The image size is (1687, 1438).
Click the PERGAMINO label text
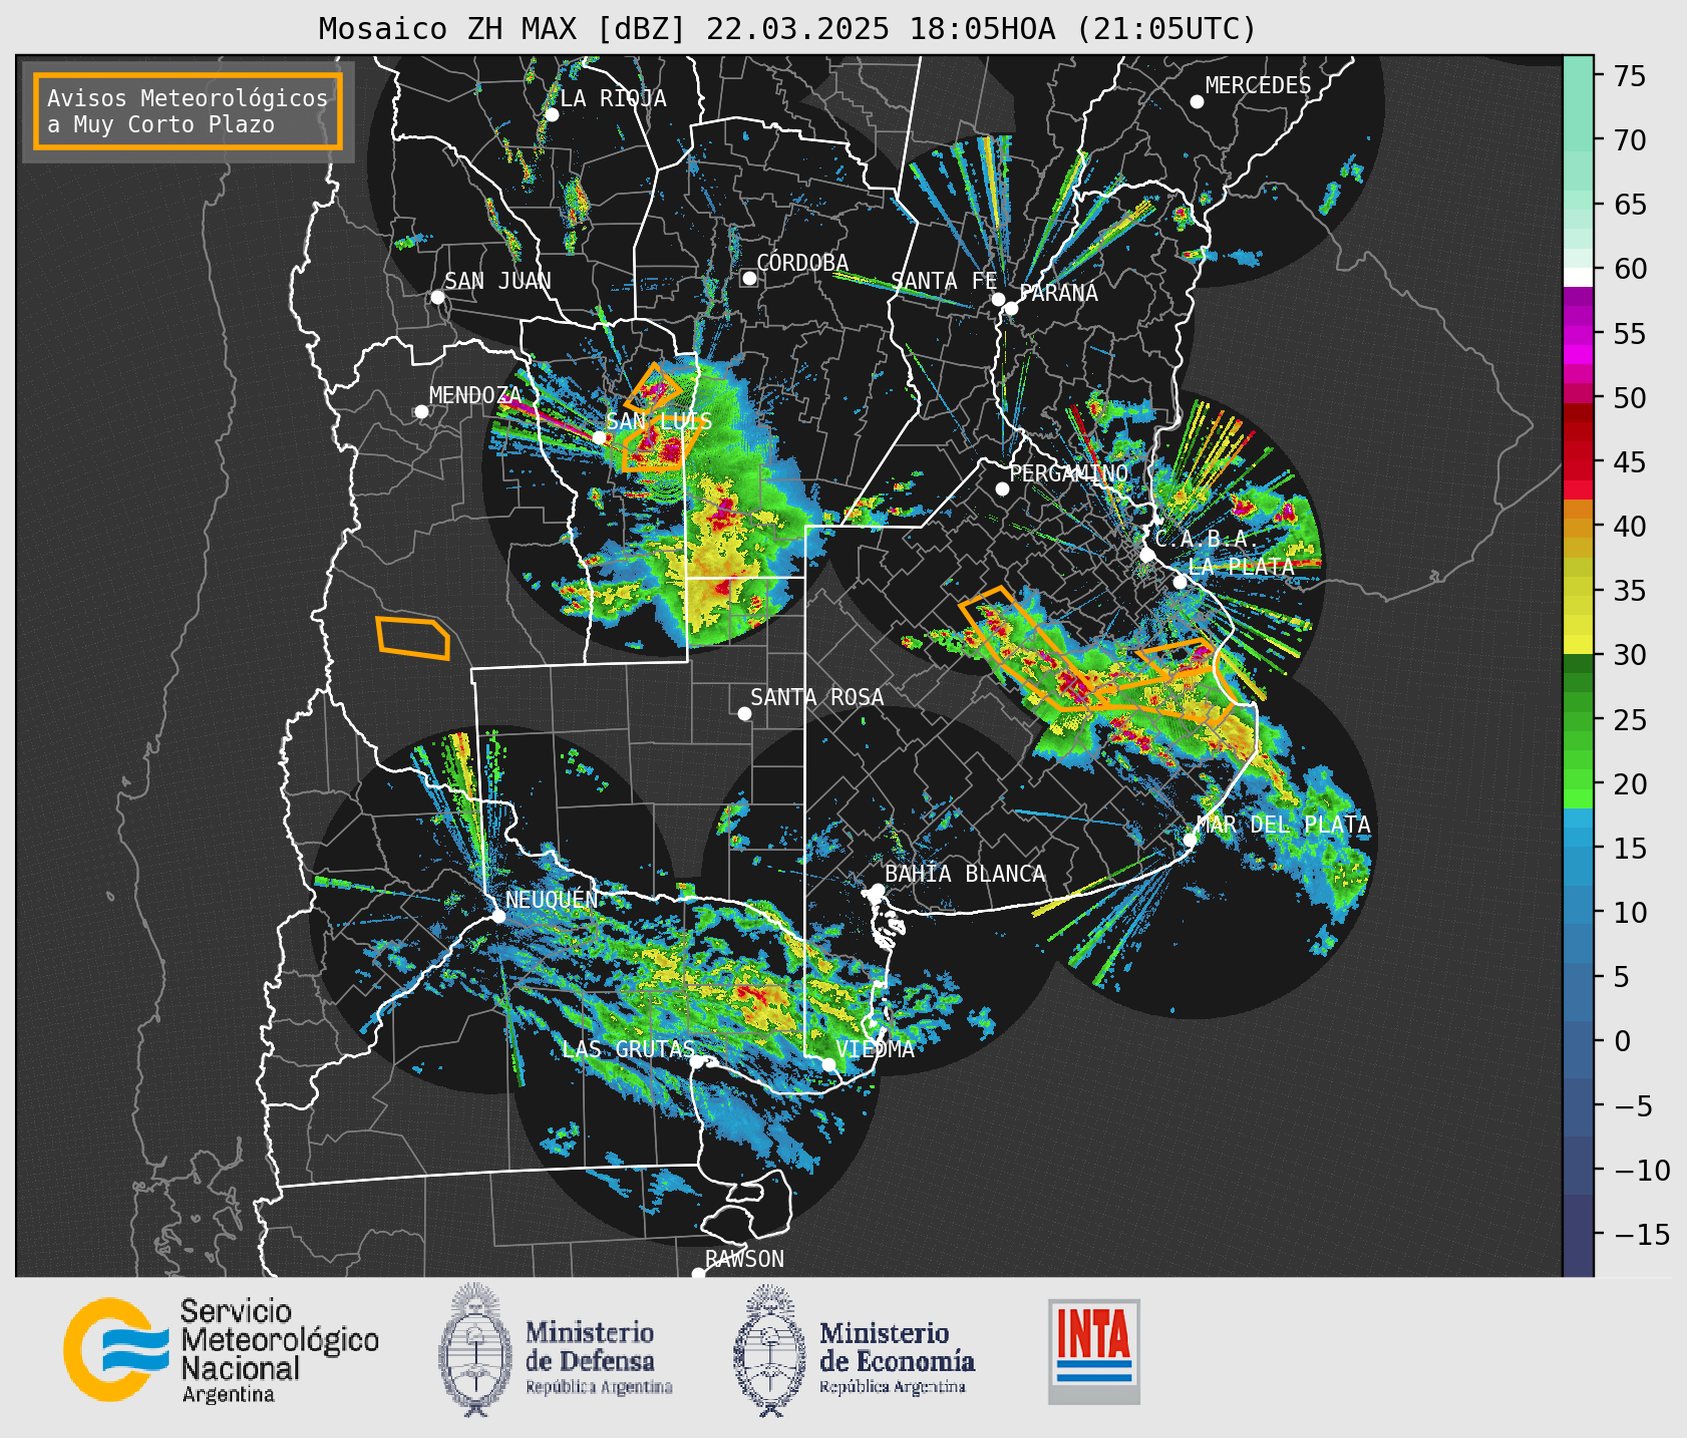point(1069,473)
